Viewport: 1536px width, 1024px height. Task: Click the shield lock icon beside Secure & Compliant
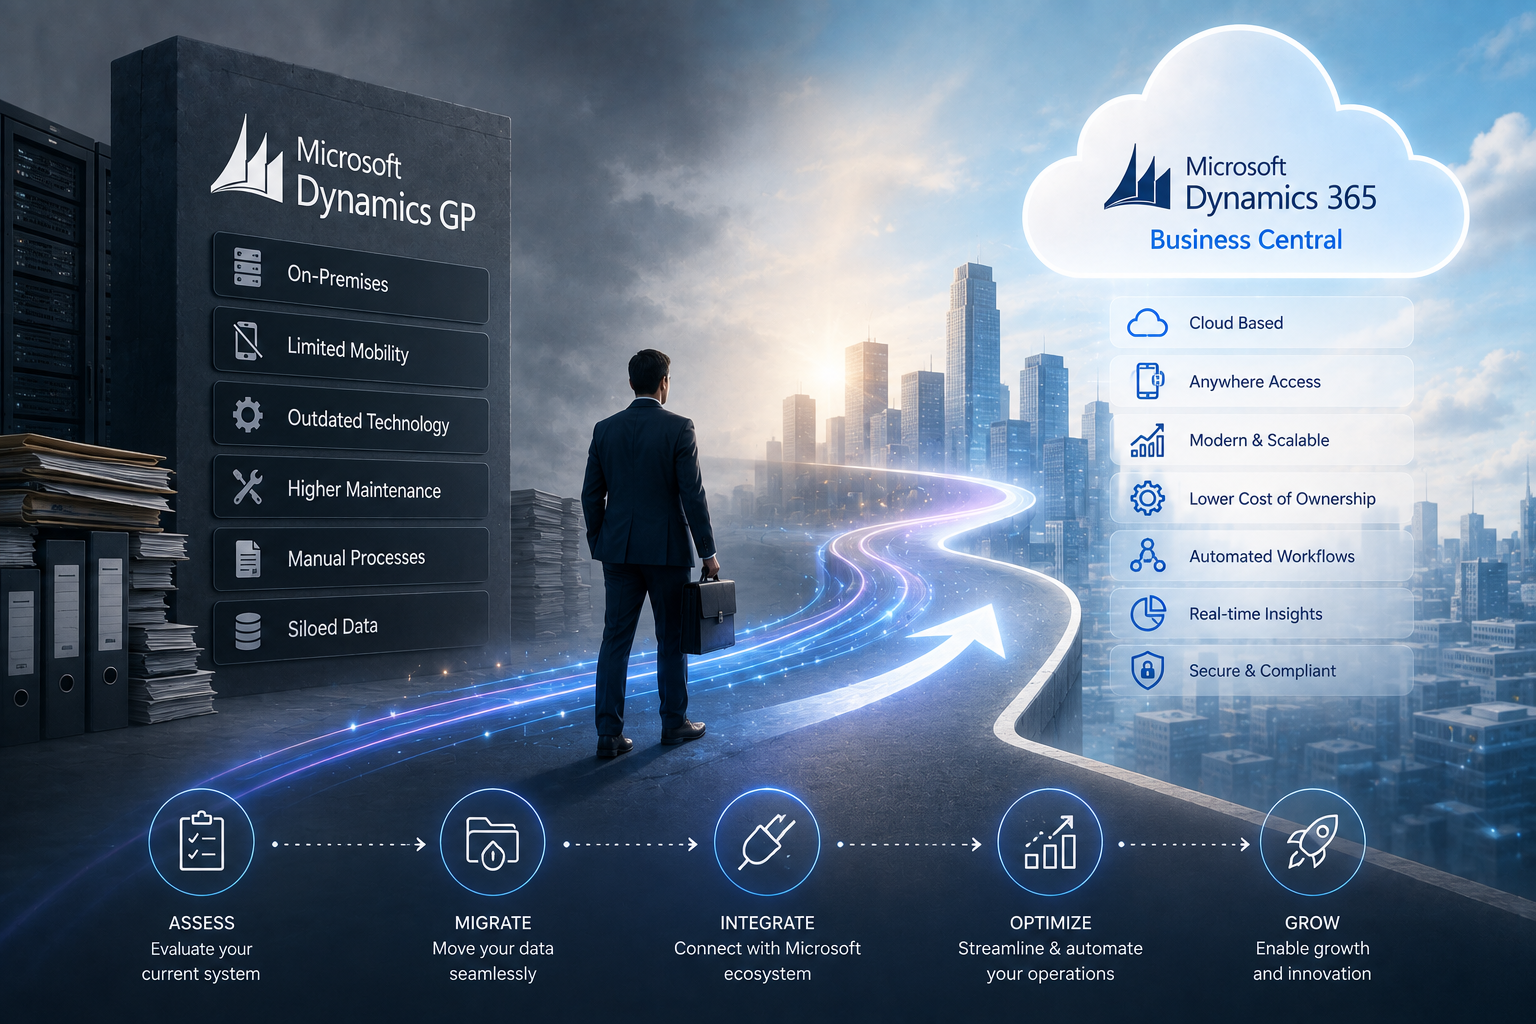point(1147,670)
